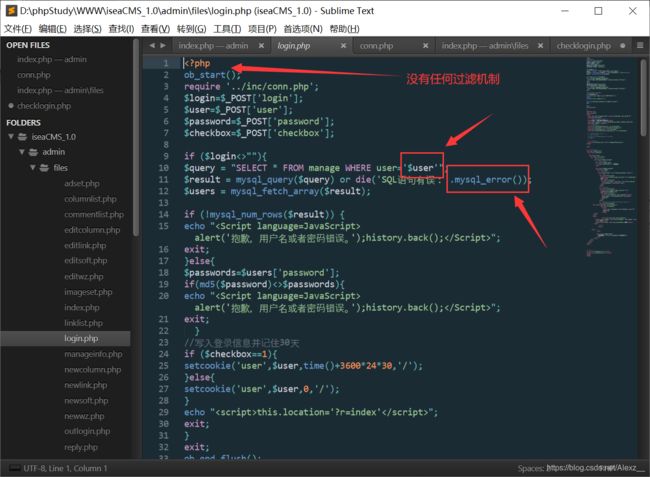This screenshot has width=650, height=477.
Task: Open adset.php in the sidebar
Action: click(82, 184)
